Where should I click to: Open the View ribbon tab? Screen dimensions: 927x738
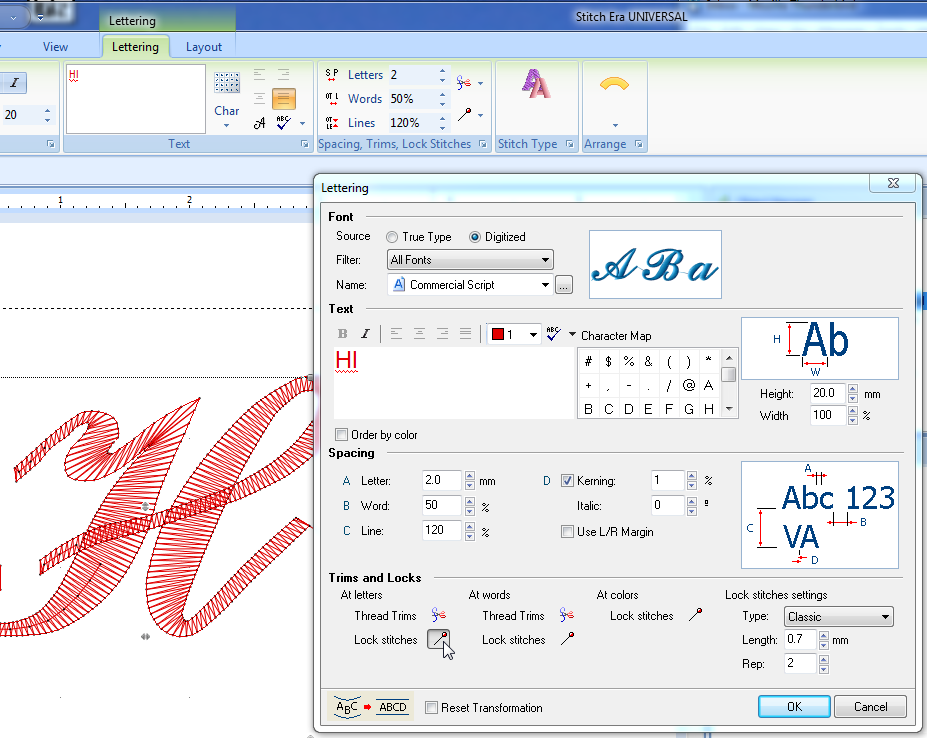tap(56, 47)
